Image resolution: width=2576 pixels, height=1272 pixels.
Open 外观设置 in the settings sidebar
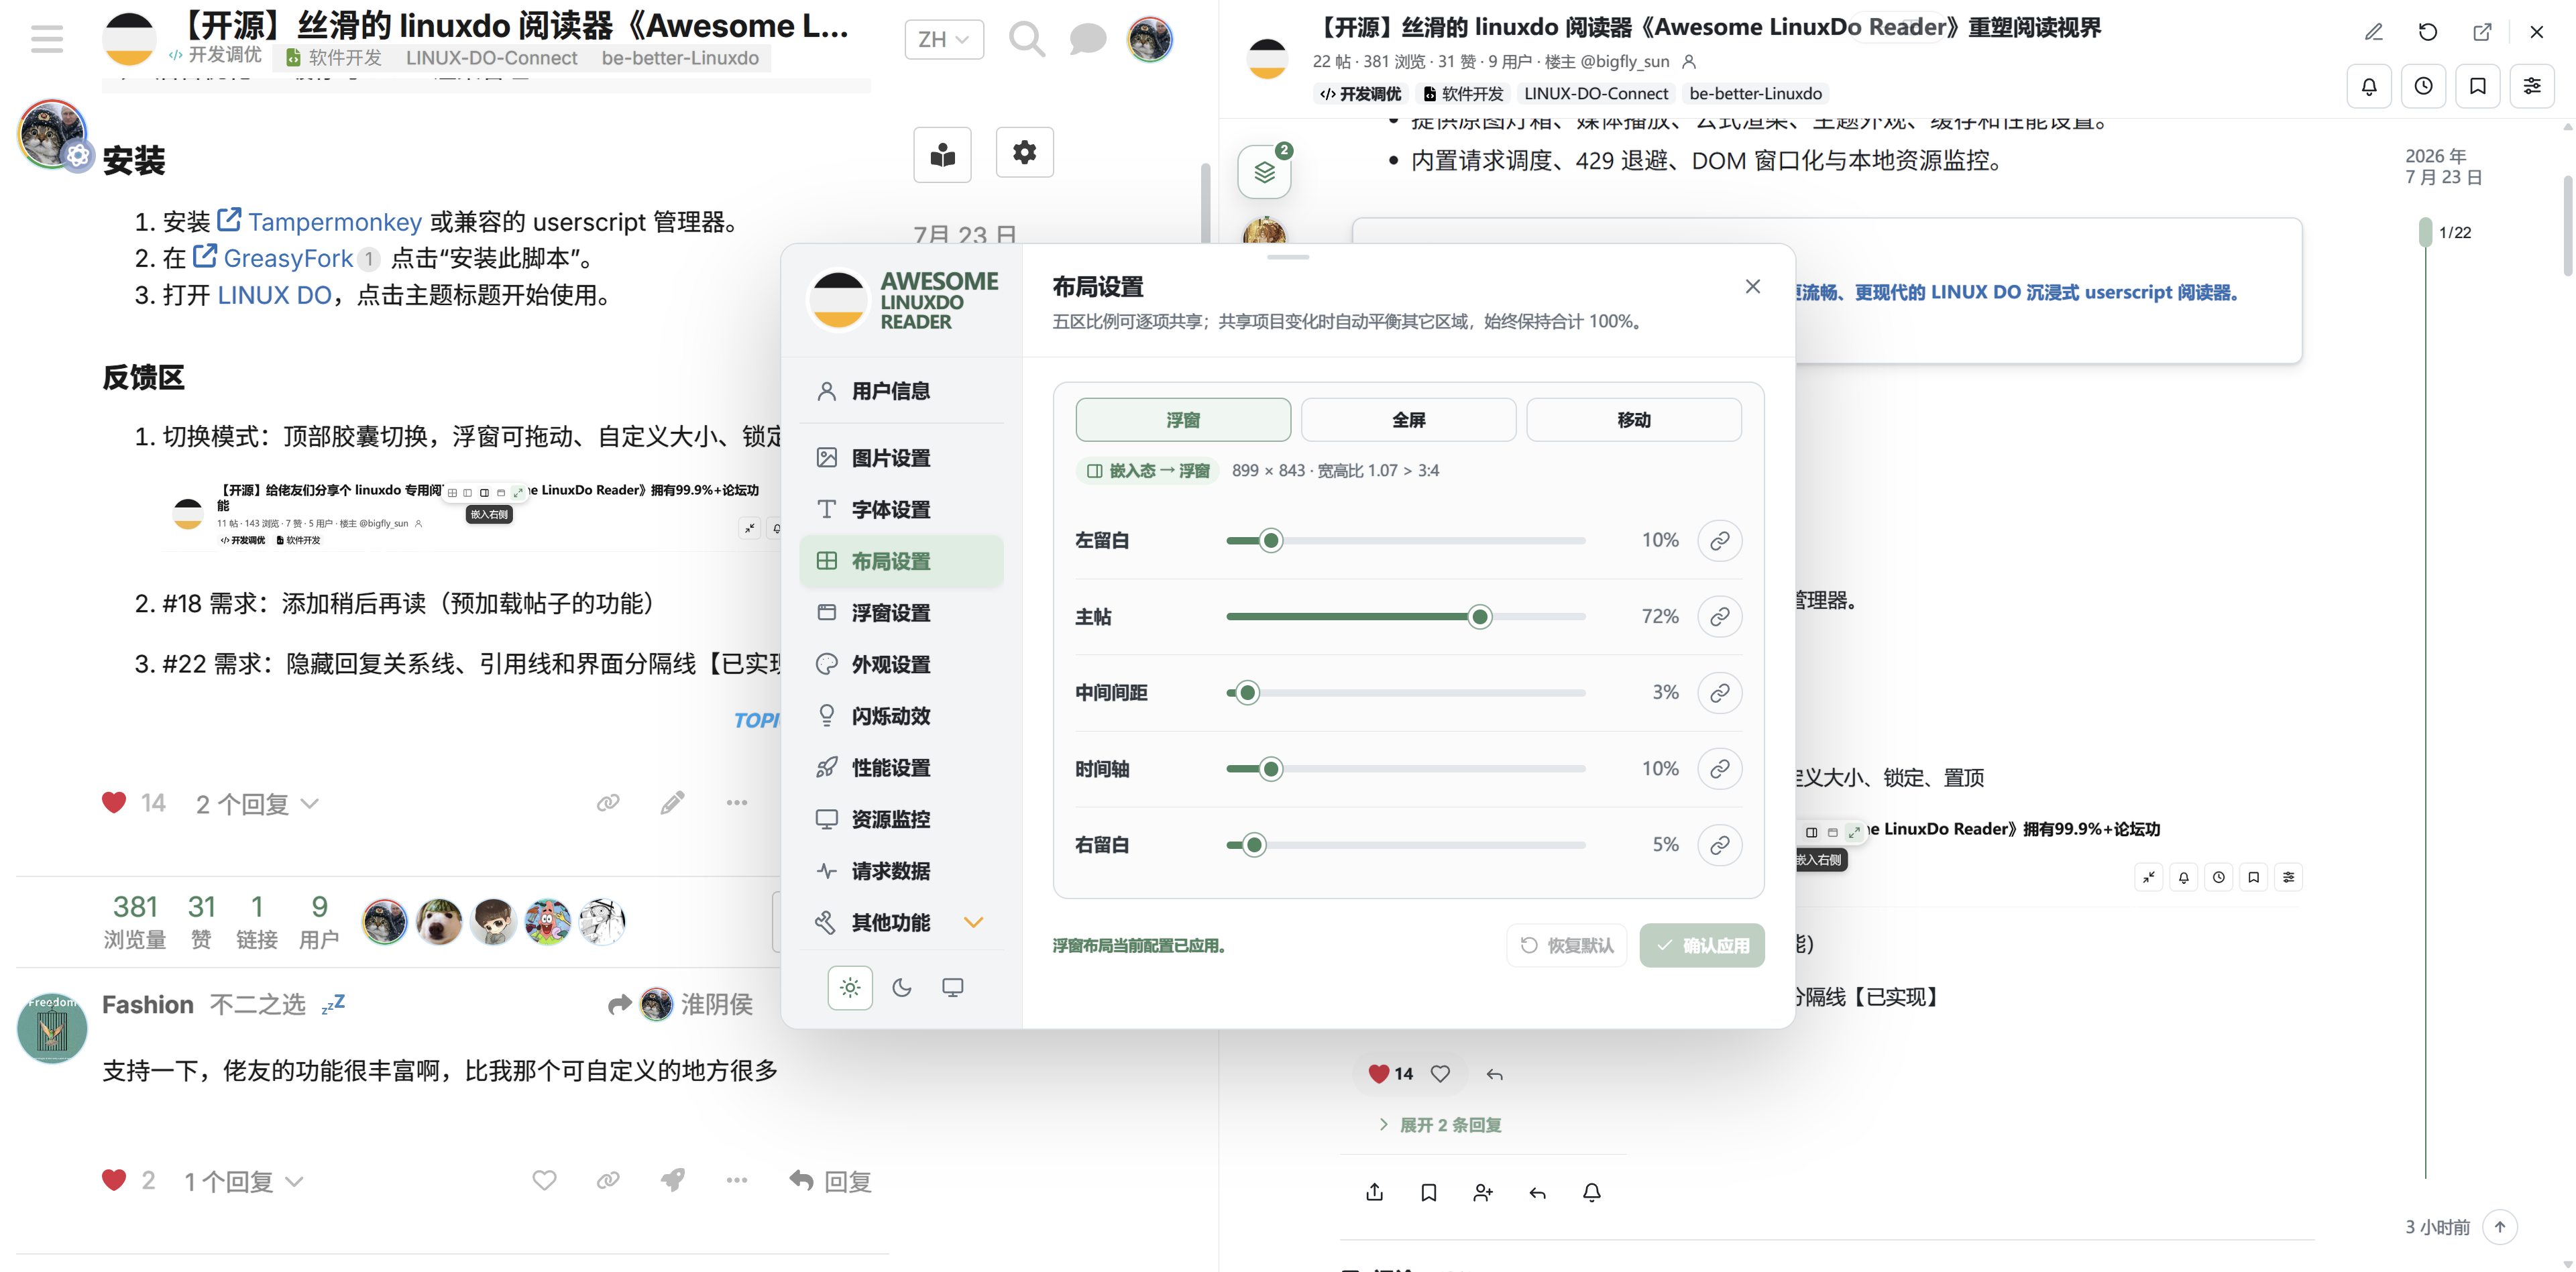(x=901, y=665)
